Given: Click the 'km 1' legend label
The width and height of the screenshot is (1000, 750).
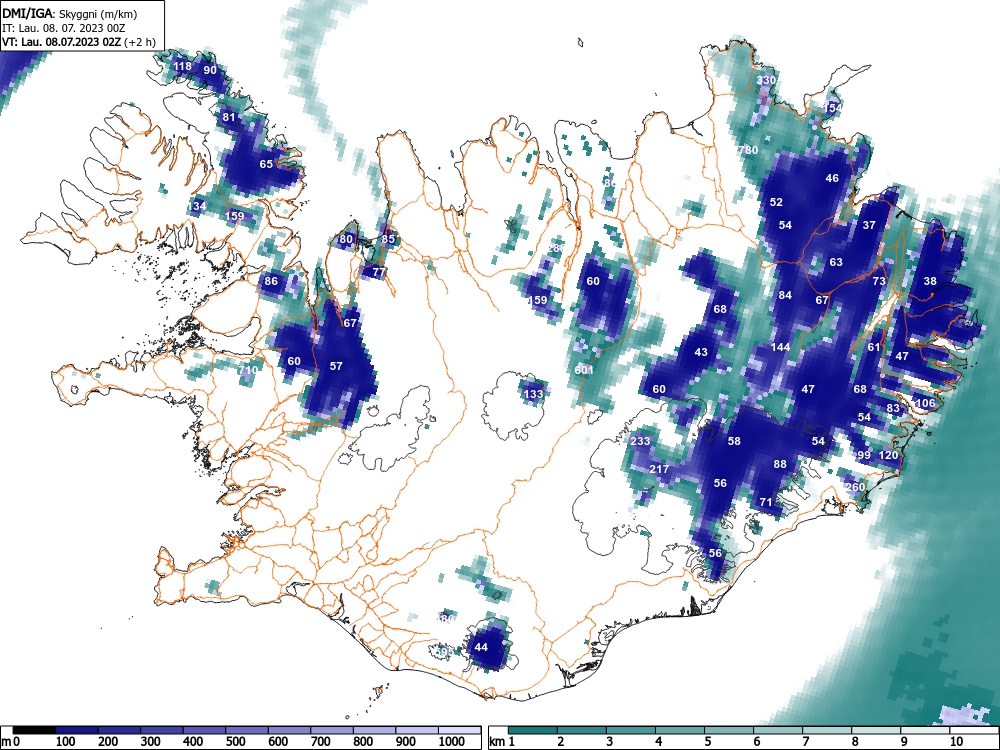Looking at the screenshot, I should (503, 742).
